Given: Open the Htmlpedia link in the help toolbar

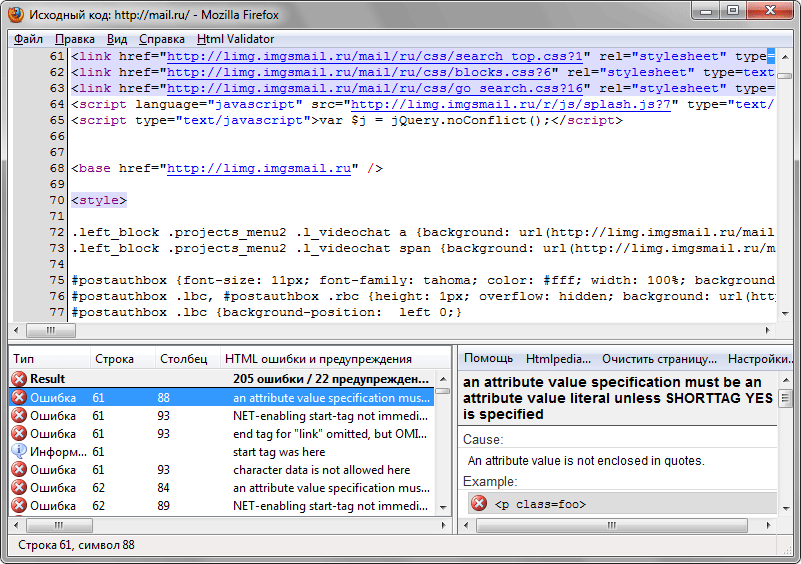Looking at the screenshot, I should (557, 358).
